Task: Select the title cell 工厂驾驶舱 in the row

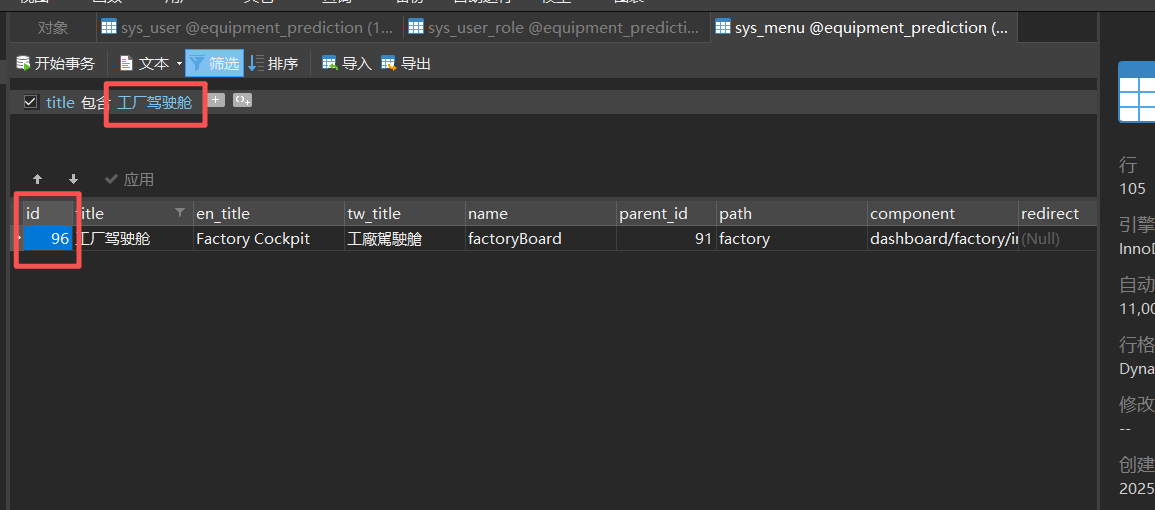Action: [133, 239]
